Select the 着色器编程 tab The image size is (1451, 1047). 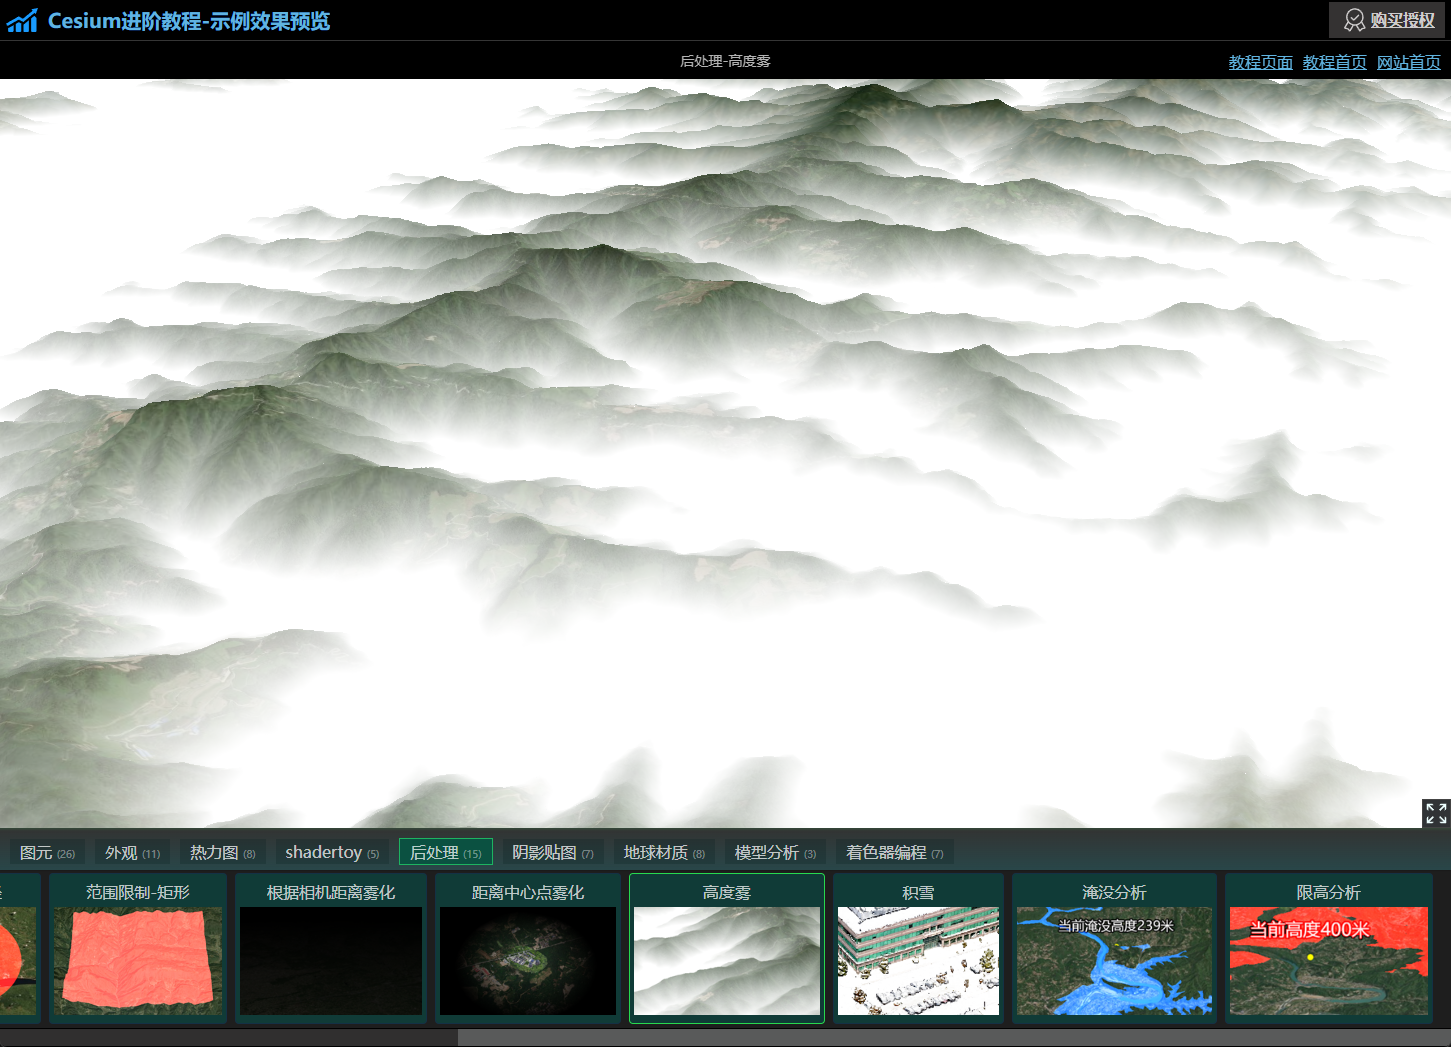click(x=894, y=852)
